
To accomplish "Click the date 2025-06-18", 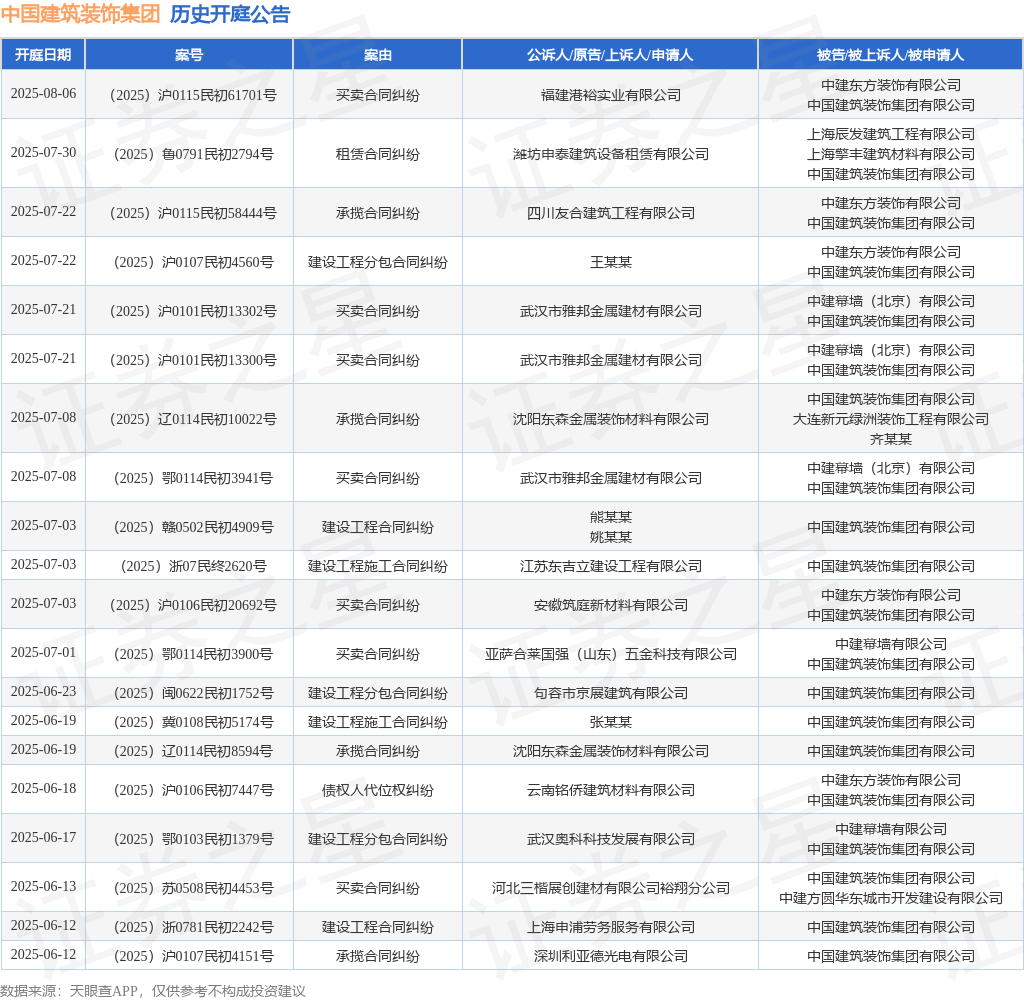I will point(43,788).
